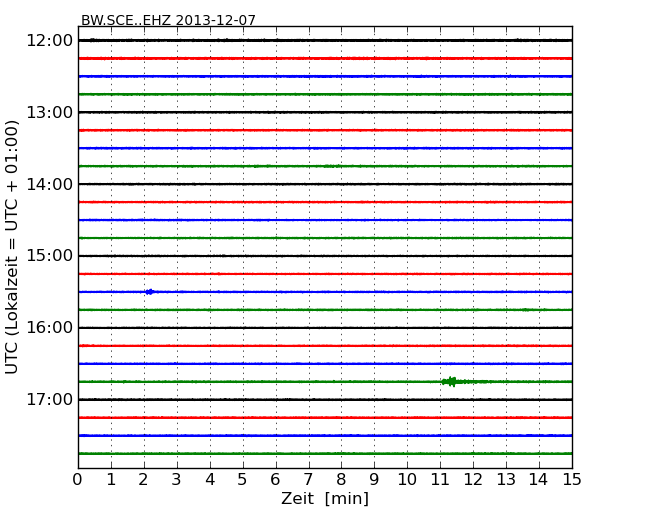Image resolution: width=650 pixels, height=520 pixels.
Task: Click the faint green disturbance near minute 13.5
Action: tap(524, 309)
